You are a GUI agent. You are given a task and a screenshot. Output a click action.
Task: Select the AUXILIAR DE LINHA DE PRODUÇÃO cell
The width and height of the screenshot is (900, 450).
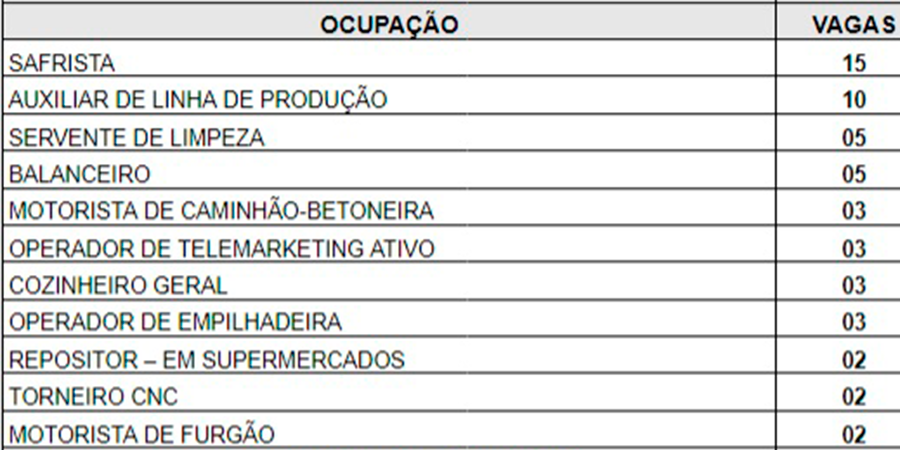click(389, 99)
